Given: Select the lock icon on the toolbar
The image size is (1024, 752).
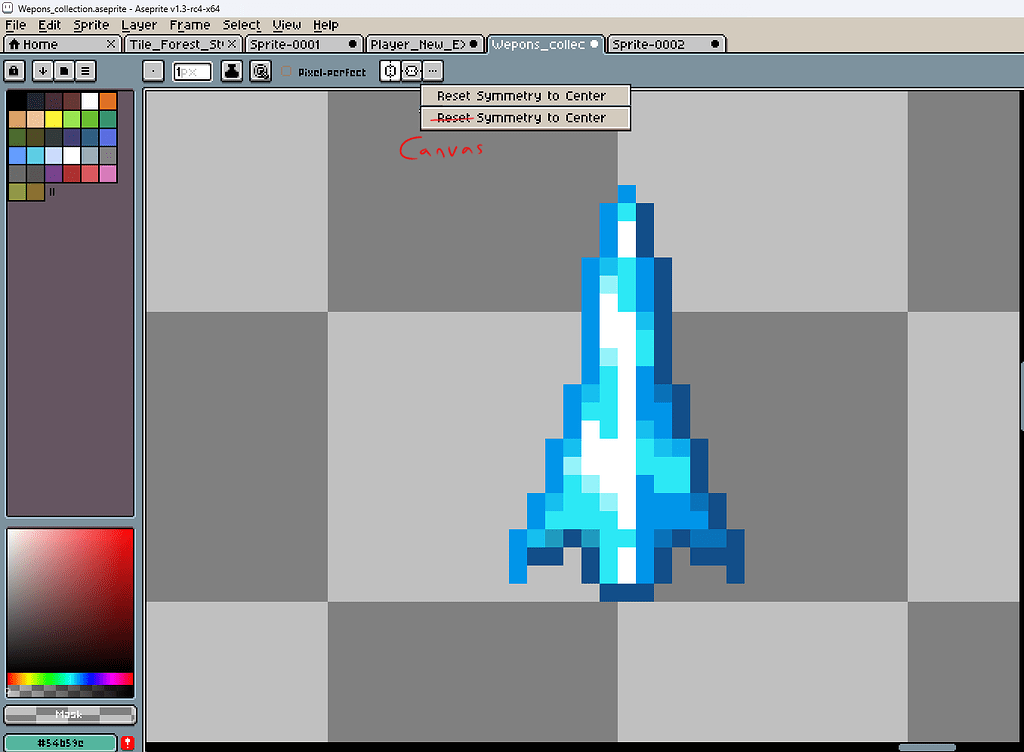Looking at the screenshot, I should (14, 71).
